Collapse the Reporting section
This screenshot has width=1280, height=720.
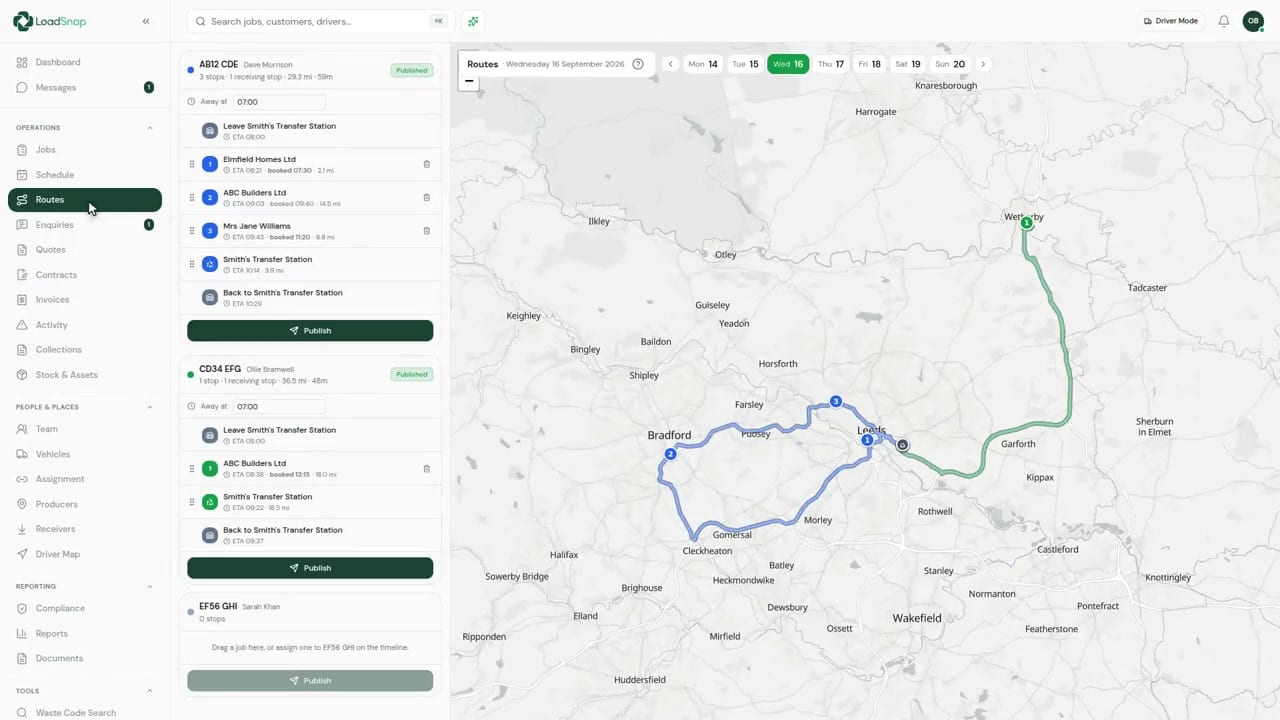click(150, 586)
